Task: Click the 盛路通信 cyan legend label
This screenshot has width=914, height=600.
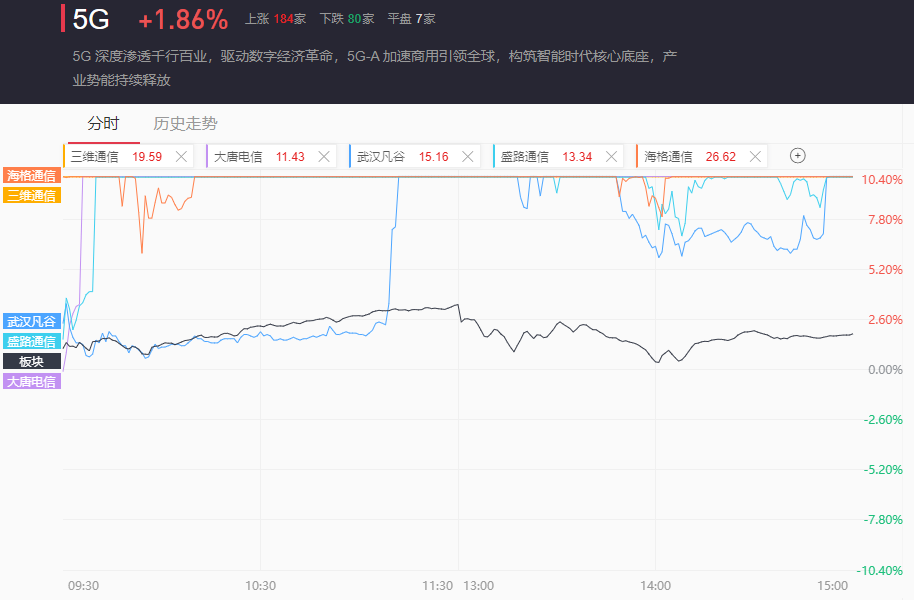Action: coord(32,341)
